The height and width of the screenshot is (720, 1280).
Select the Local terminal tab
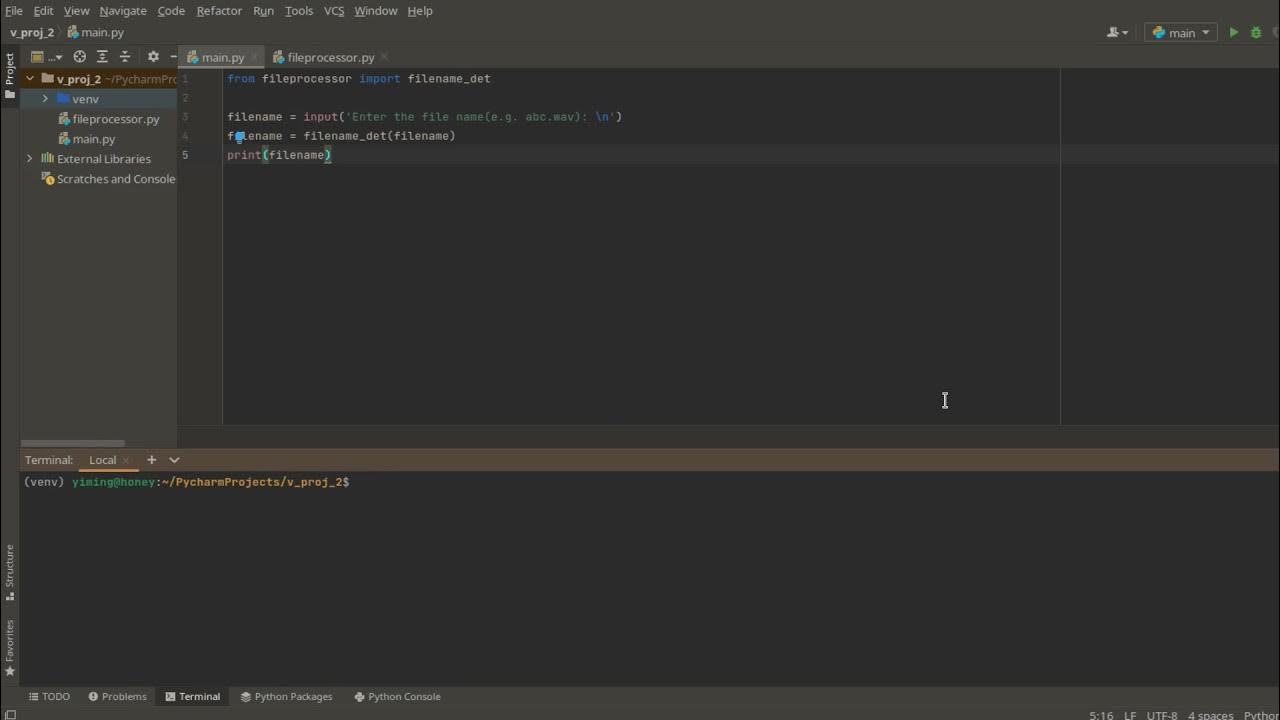point(102,460)
